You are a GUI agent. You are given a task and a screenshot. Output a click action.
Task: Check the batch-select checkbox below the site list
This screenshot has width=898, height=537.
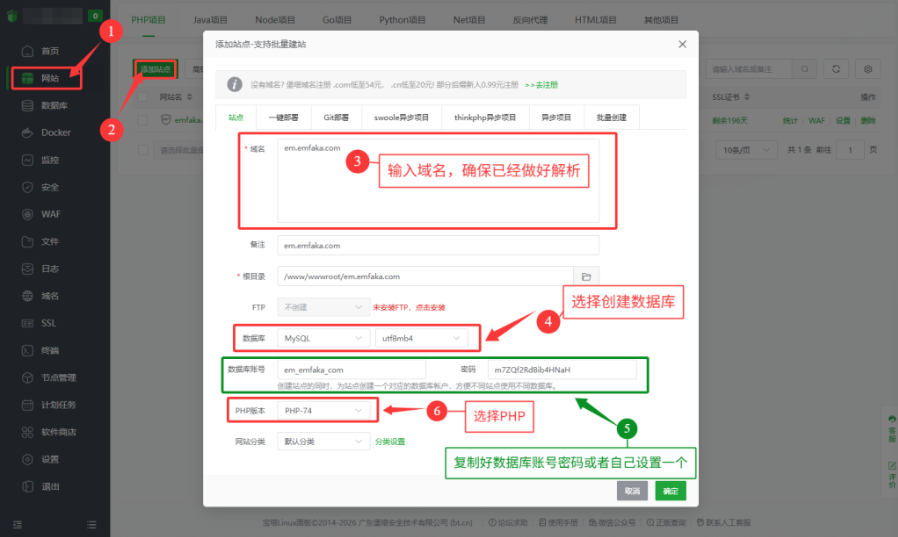143,150
